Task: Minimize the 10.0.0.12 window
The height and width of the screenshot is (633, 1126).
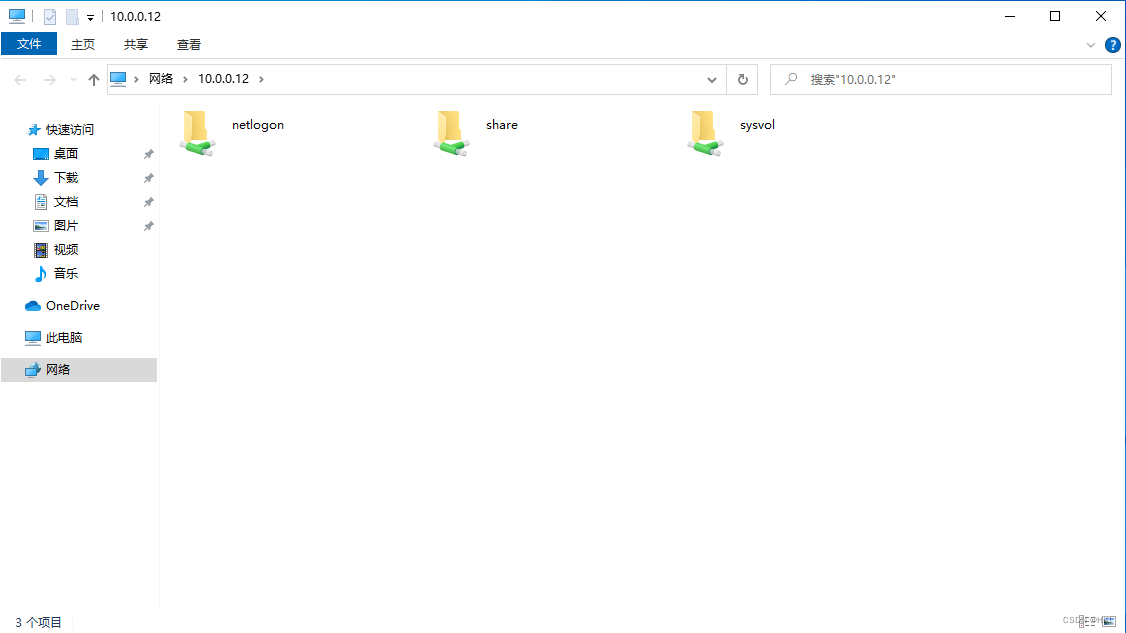Action: (1010, 16)
